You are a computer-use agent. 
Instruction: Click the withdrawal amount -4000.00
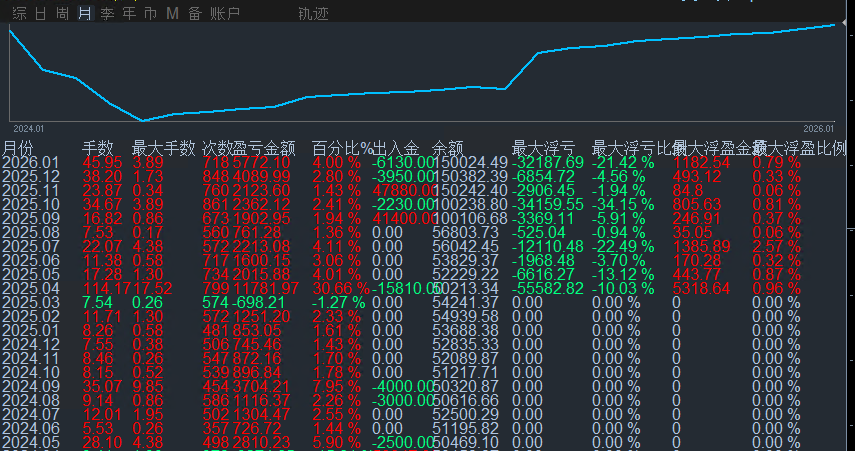click(x=404, y=387)
